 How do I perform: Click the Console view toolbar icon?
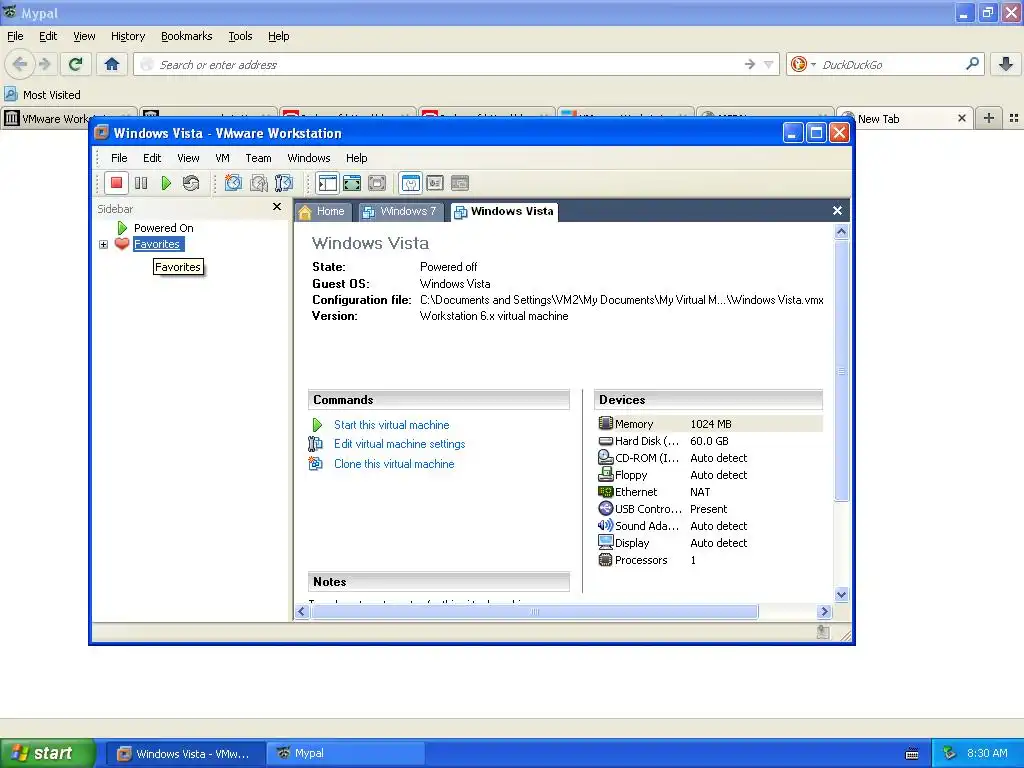click(460, 184)
